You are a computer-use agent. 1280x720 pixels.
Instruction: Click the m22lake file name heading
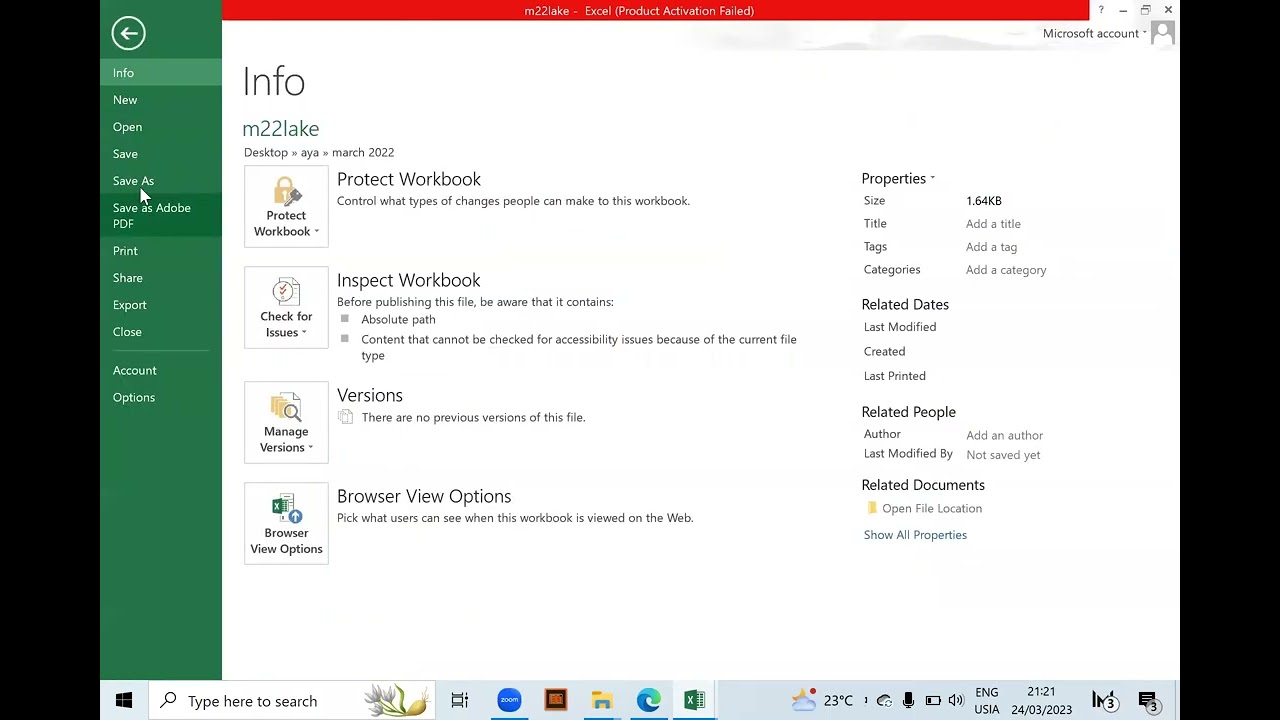pos(281,129)
